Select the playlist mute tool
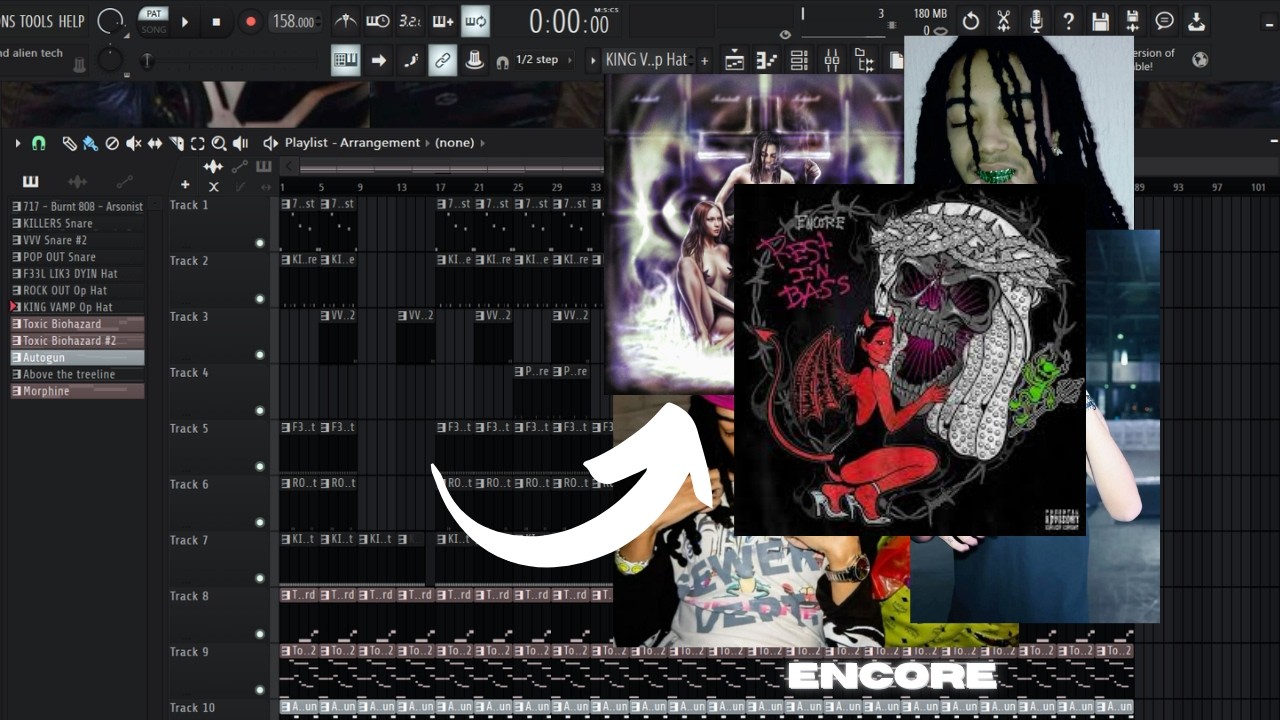 pos(133,143)
